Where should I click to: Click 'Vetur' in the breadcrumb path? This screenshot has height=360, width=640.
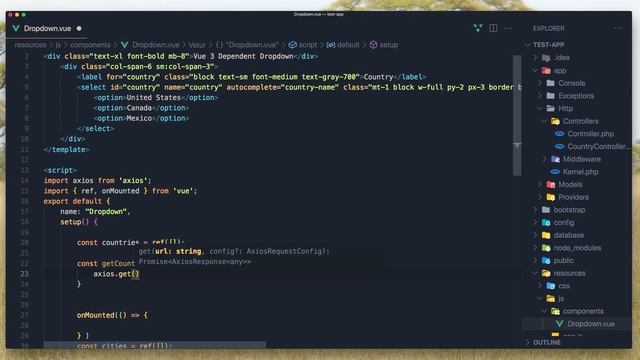197,44
